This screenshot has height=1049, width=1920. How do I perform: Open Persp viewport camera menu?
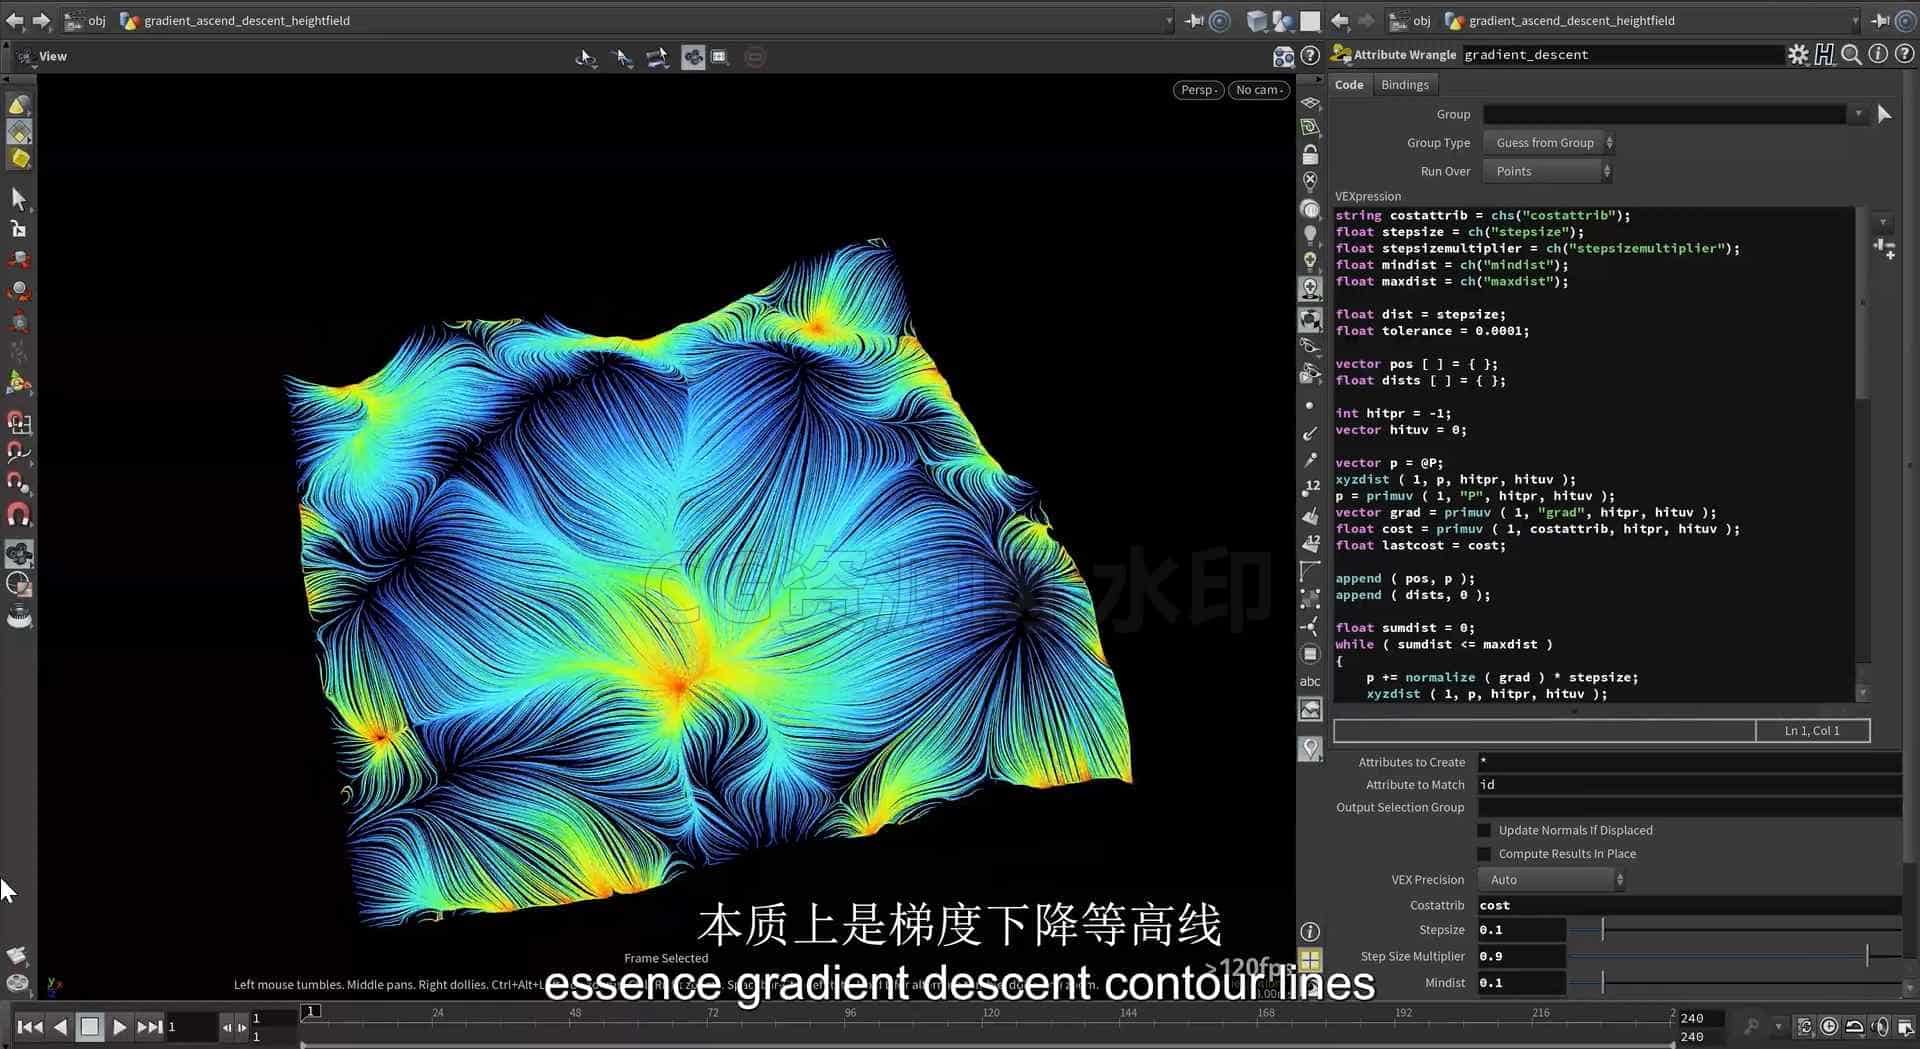[1197, 90]
